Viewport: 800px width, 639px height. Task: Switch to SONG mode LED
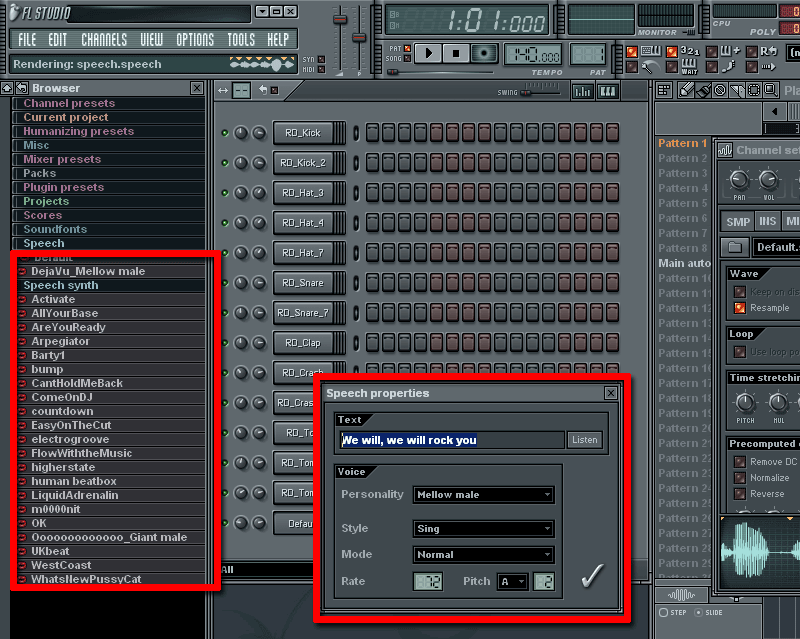click(x=408, y=58)
